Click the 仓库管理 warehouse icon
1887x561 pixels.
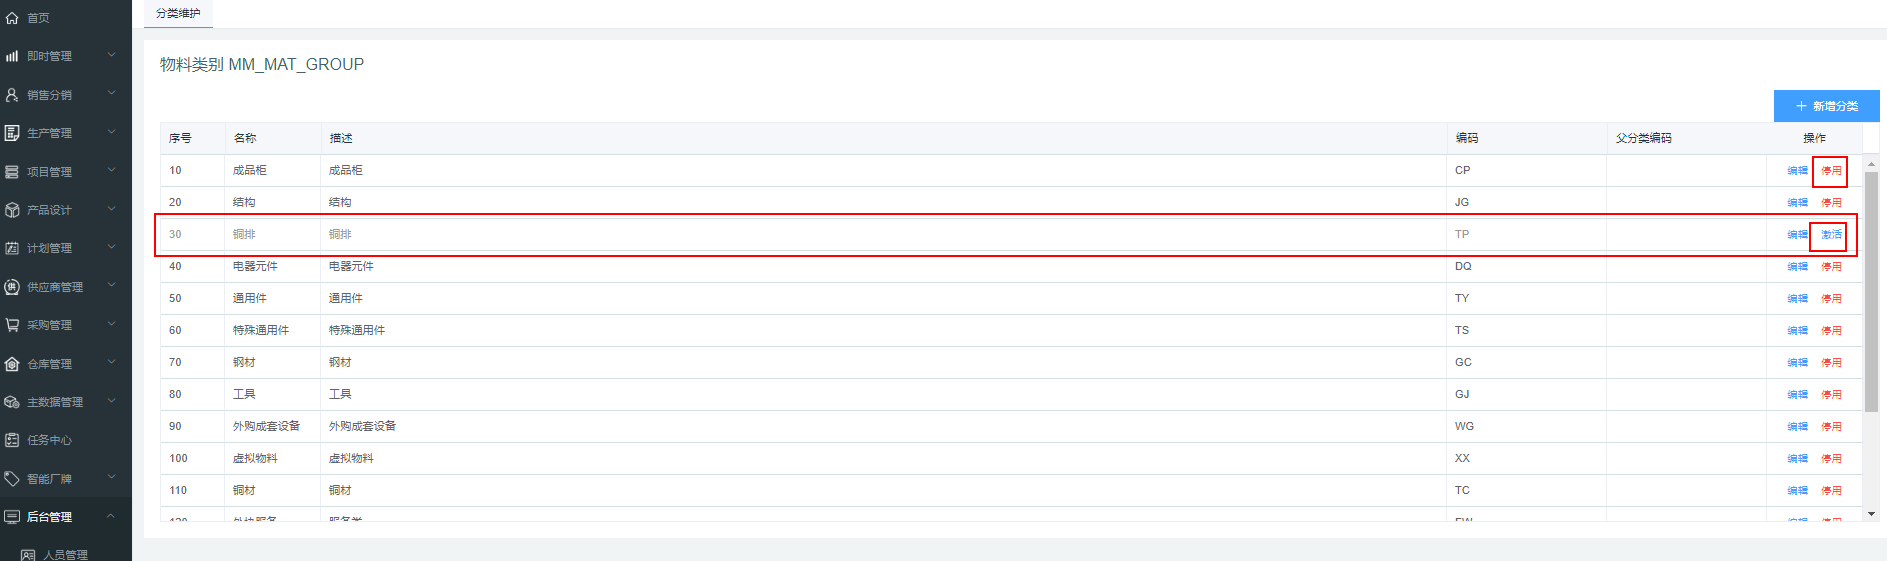(12, 364)
